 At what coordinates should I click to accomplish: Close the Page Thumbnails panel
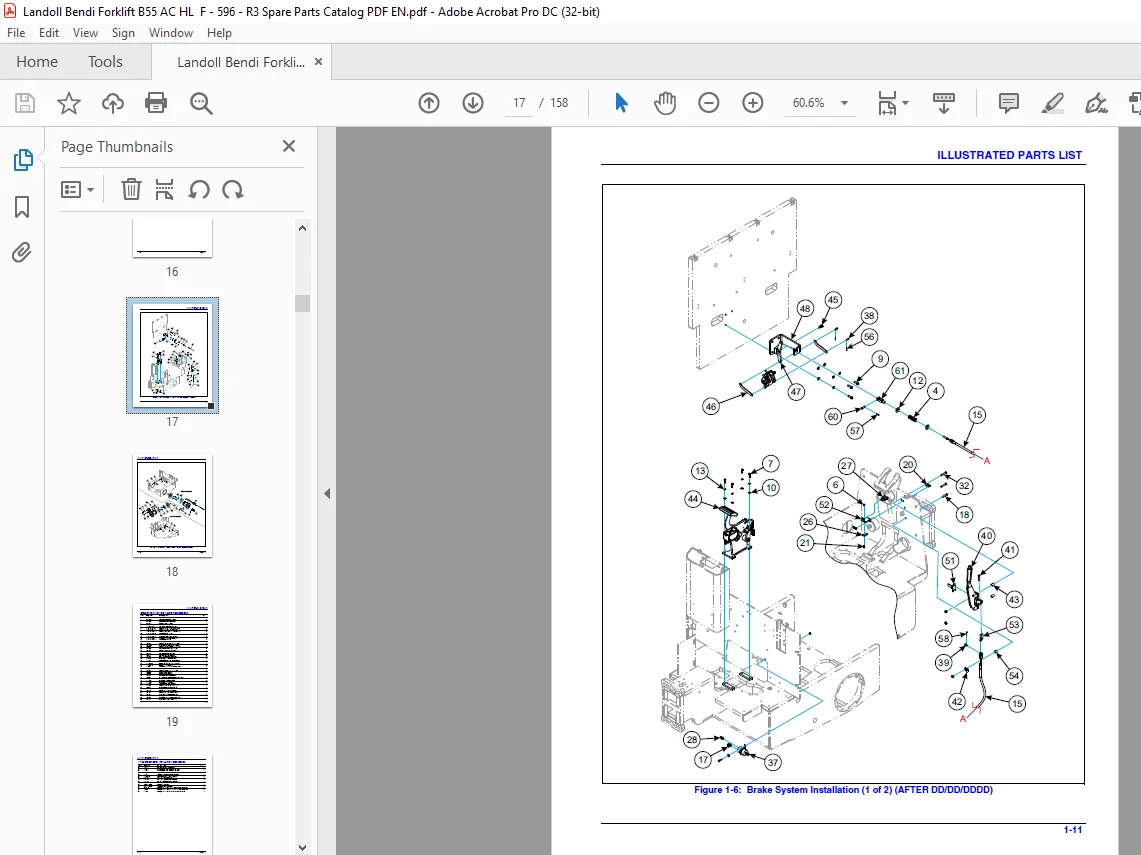(x=289, y=146)
